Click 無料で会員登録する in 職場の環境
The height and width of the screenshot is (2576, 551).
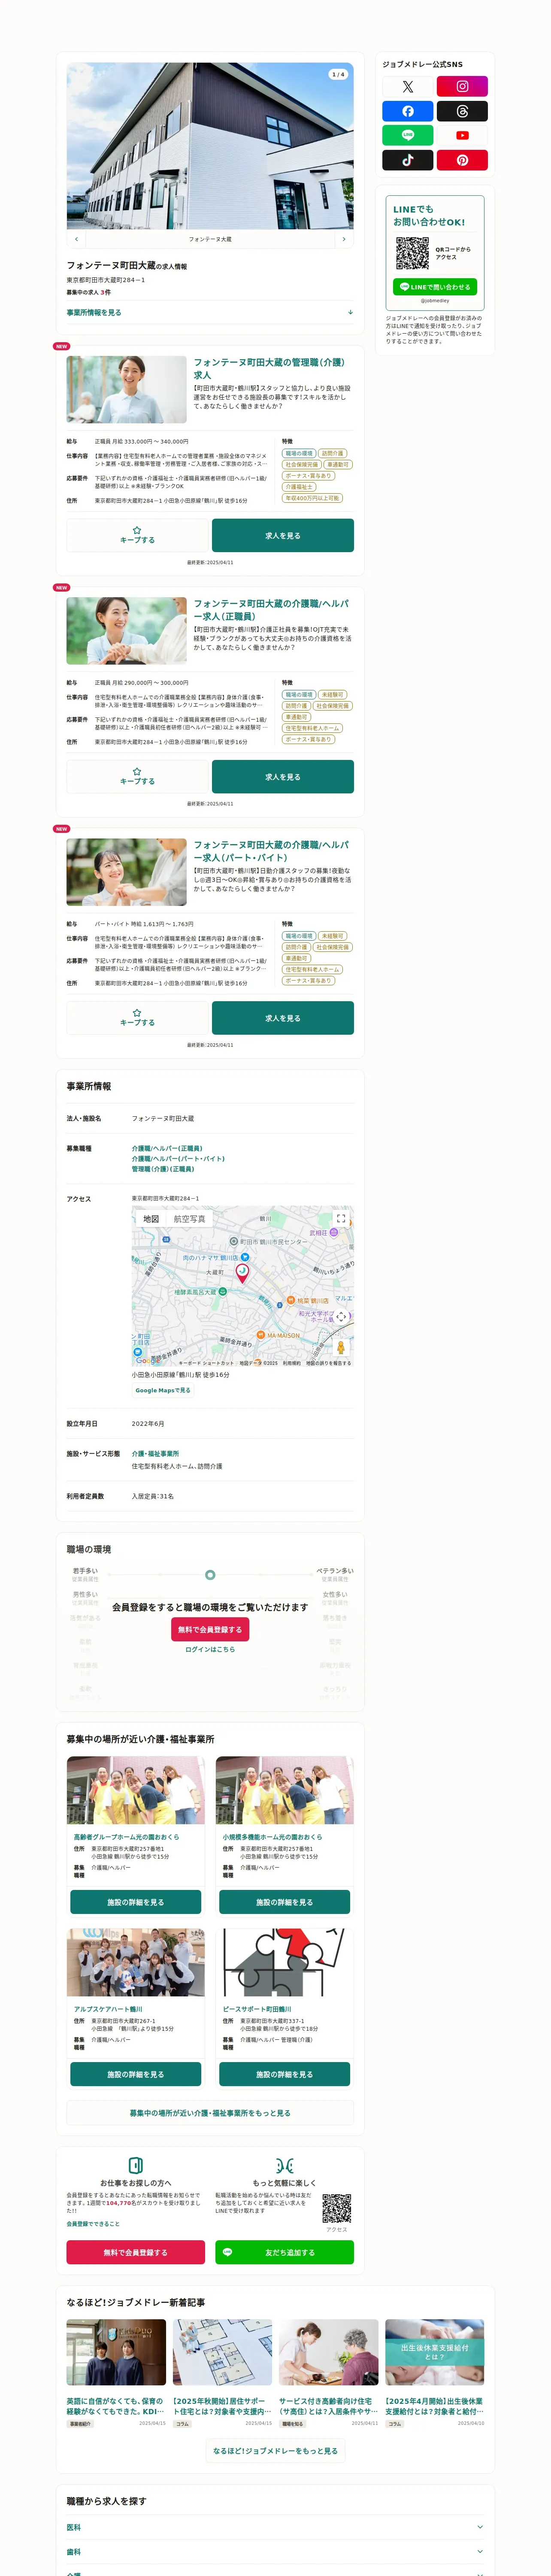210,1629
